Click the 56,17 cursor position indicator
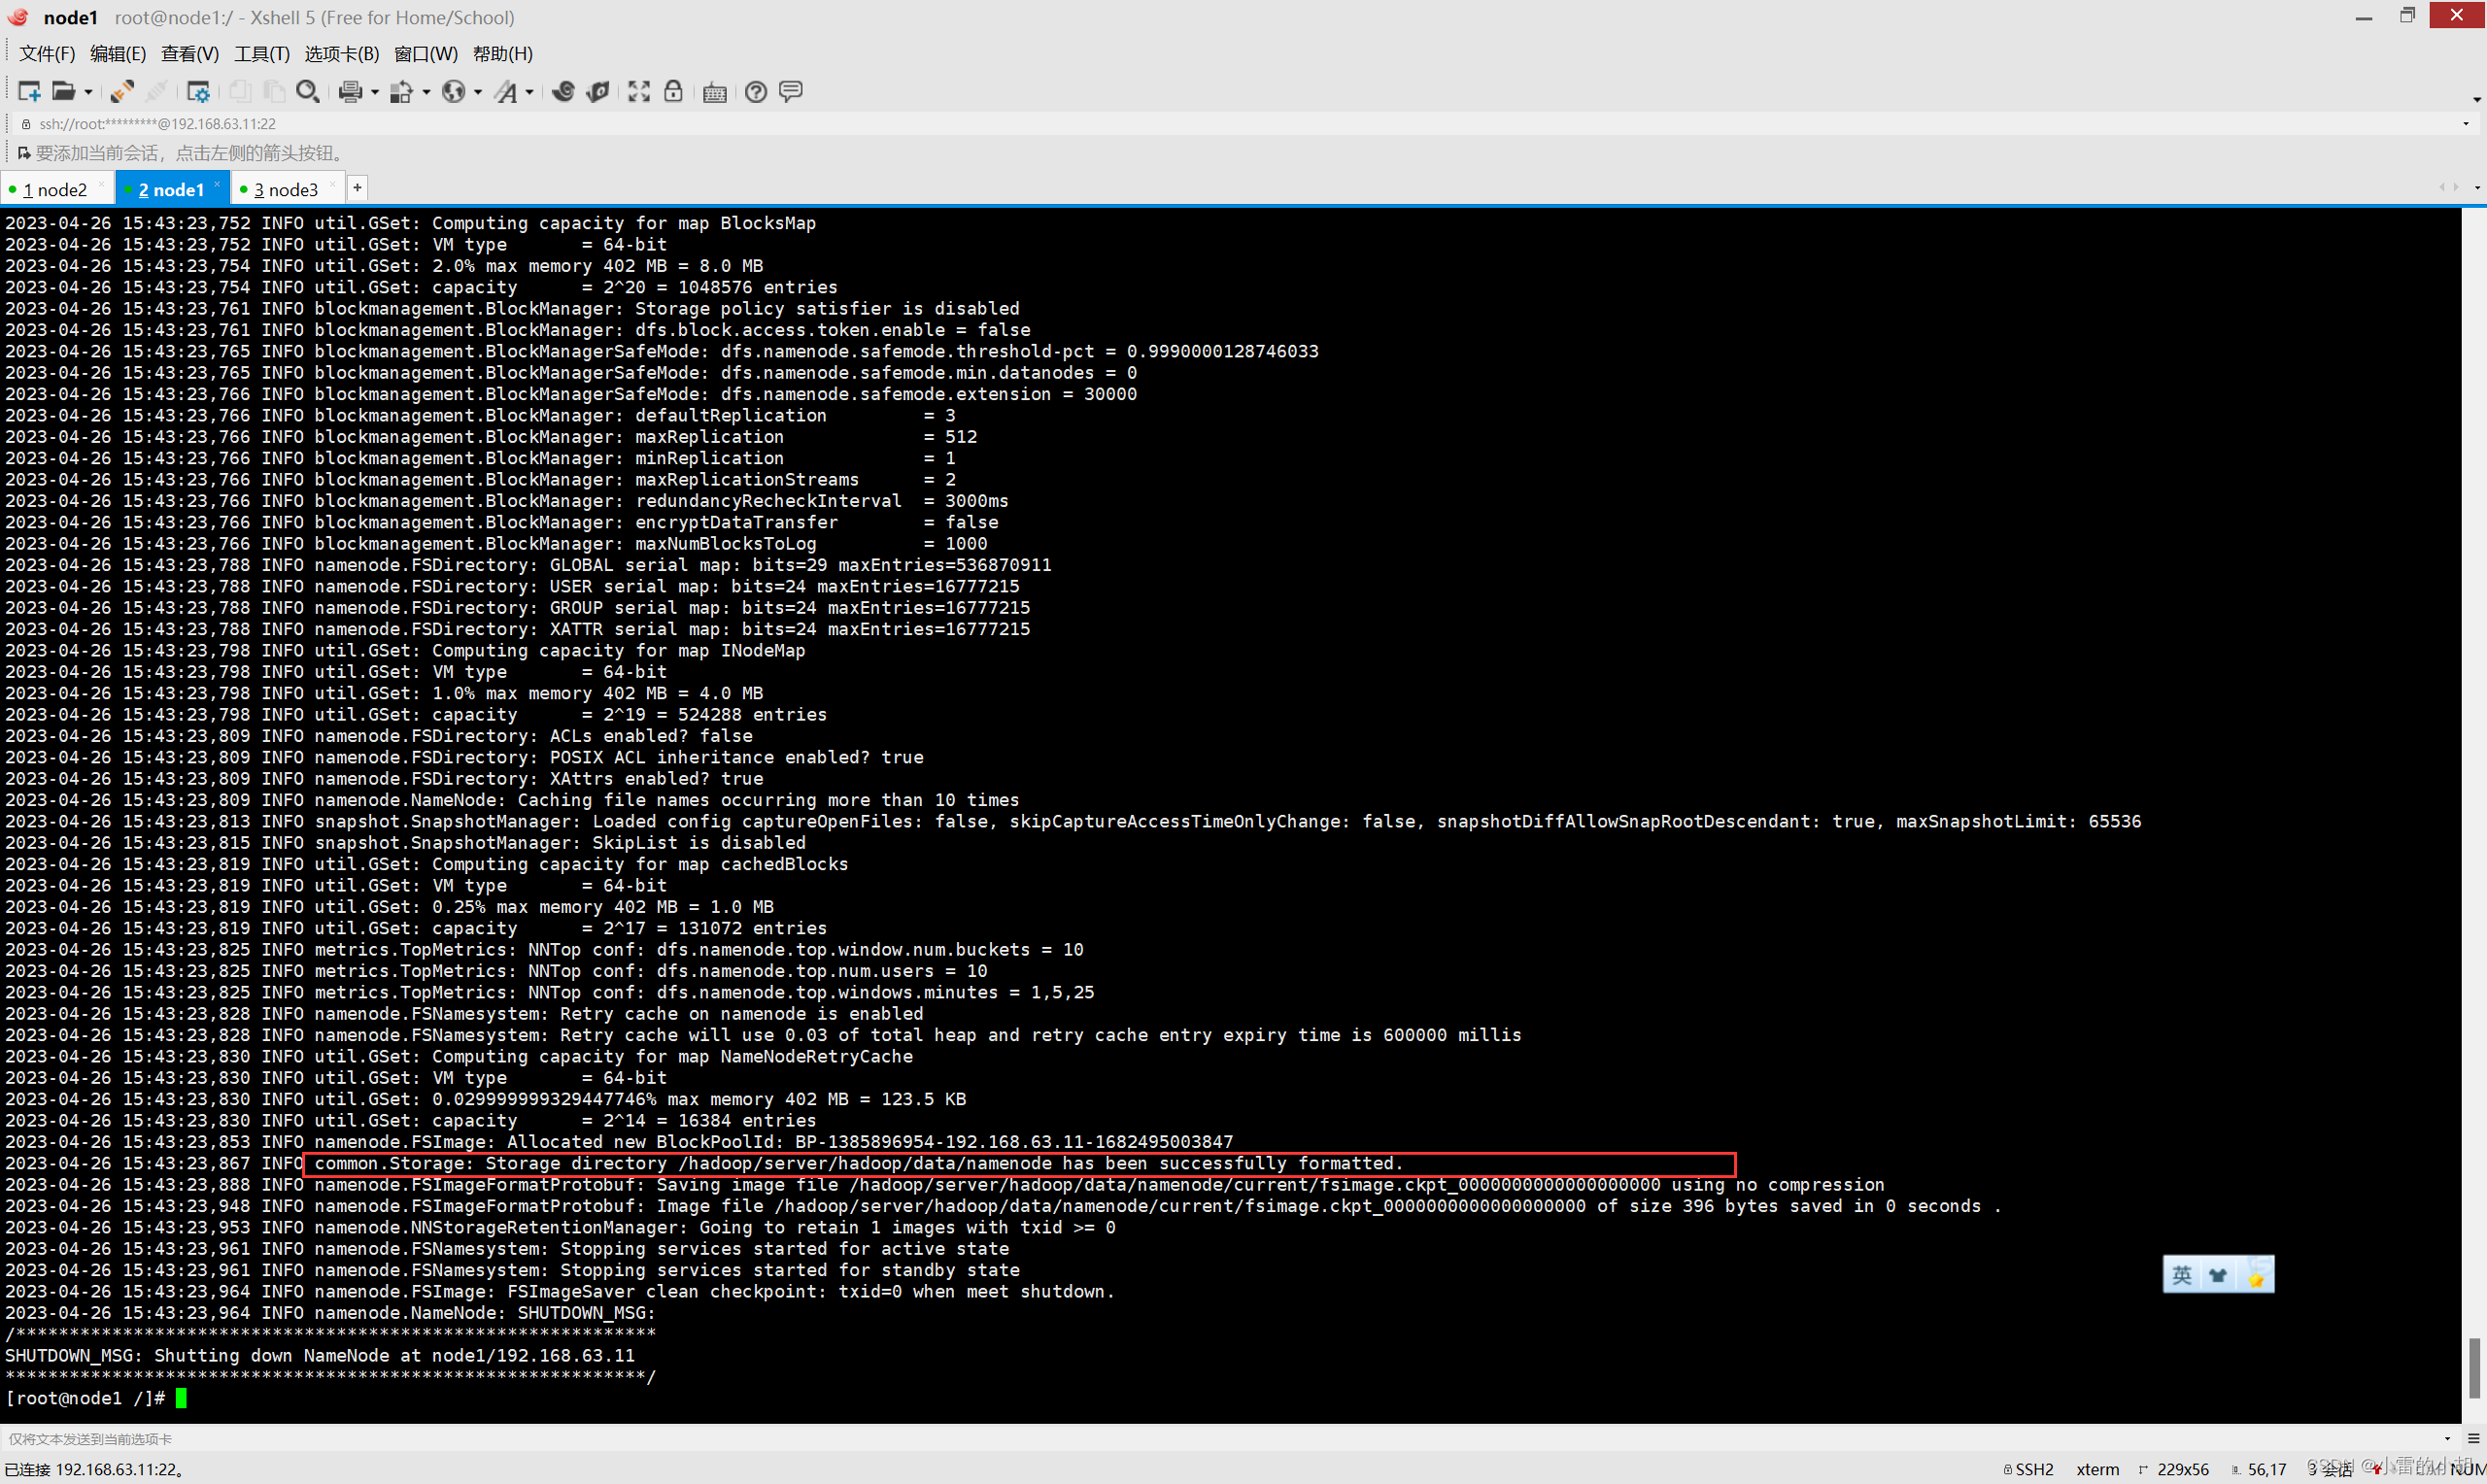 click(2258, 1469)
